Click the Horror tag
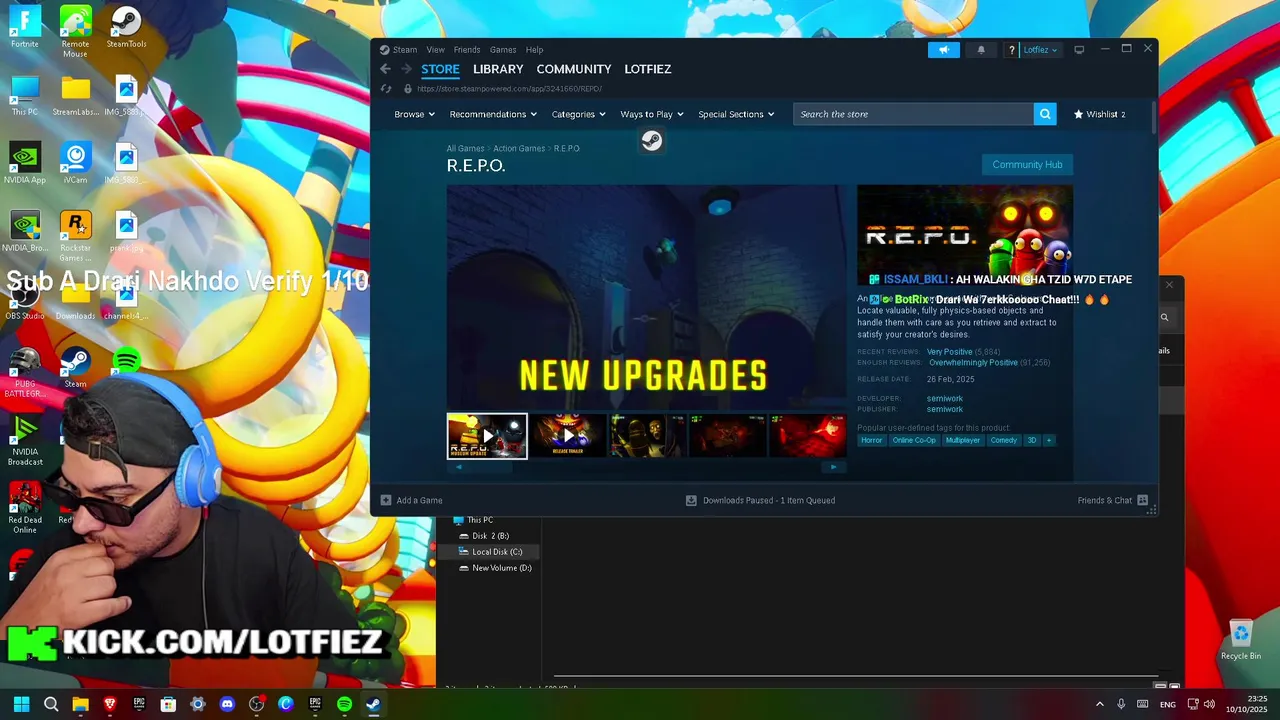The height and width of the screenshot is (720, 1280). [x=872, y=440]
